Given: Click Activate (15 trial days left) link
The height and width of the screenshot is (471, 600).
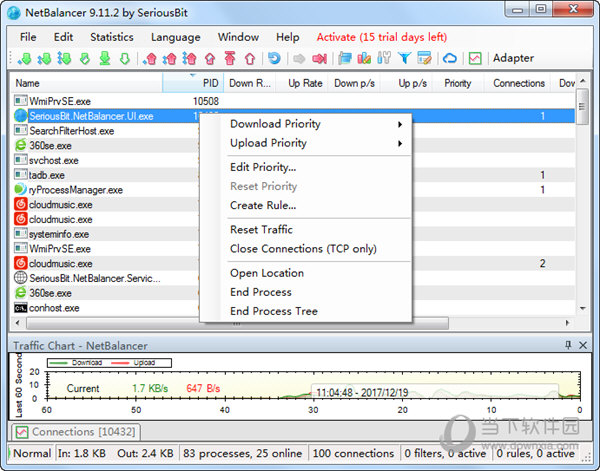Looking at the screenshot, I should point(382,37).
